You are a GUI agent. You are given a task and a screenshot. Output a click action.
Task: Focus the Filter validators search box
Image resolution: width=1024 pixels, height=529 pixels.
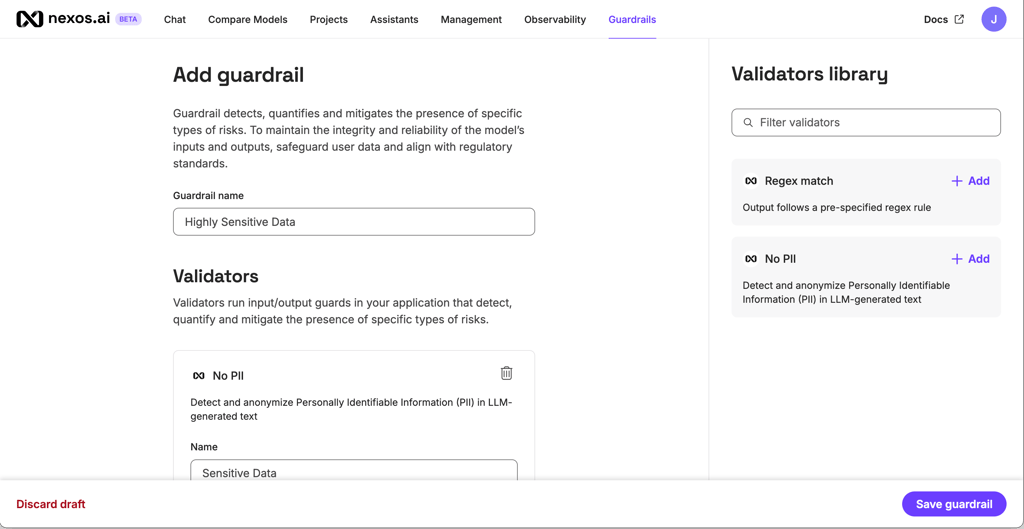click(866, 123)
